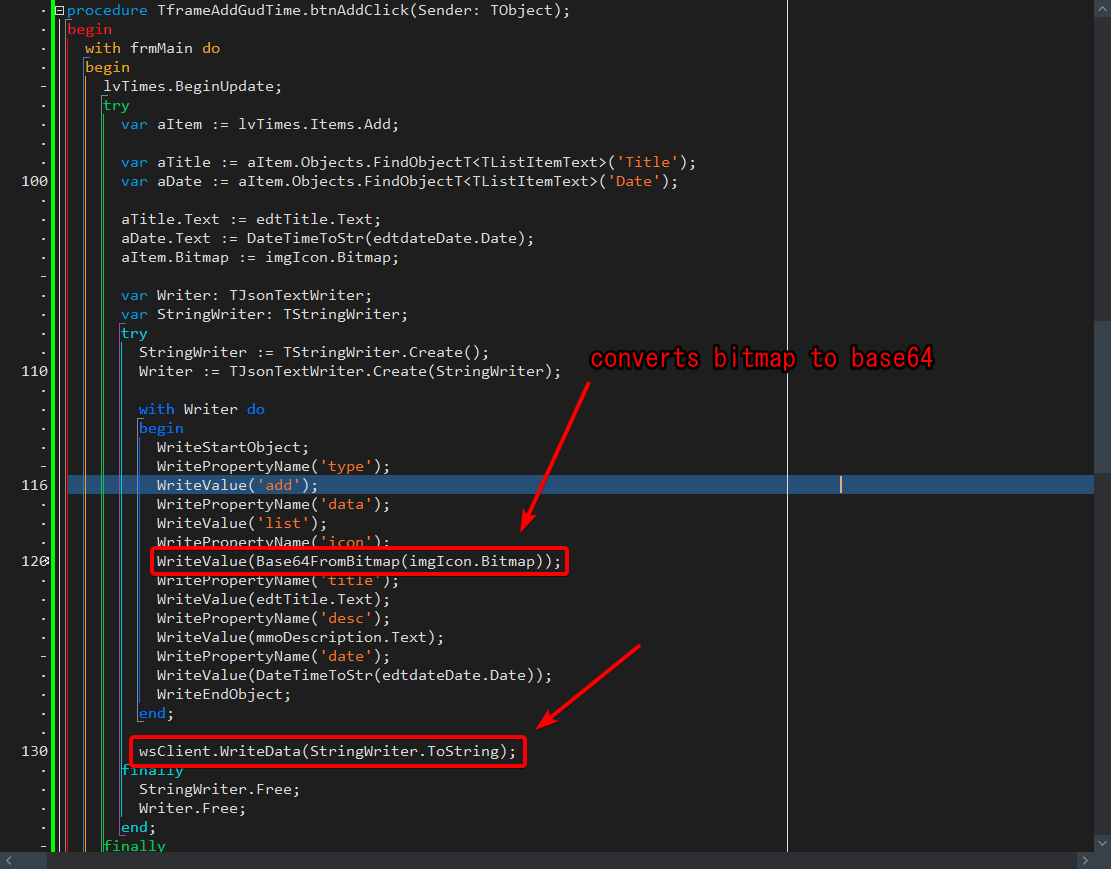Click line number 100 in the gutter
The image size is (1111, 869).
click(x=34, y=181)
